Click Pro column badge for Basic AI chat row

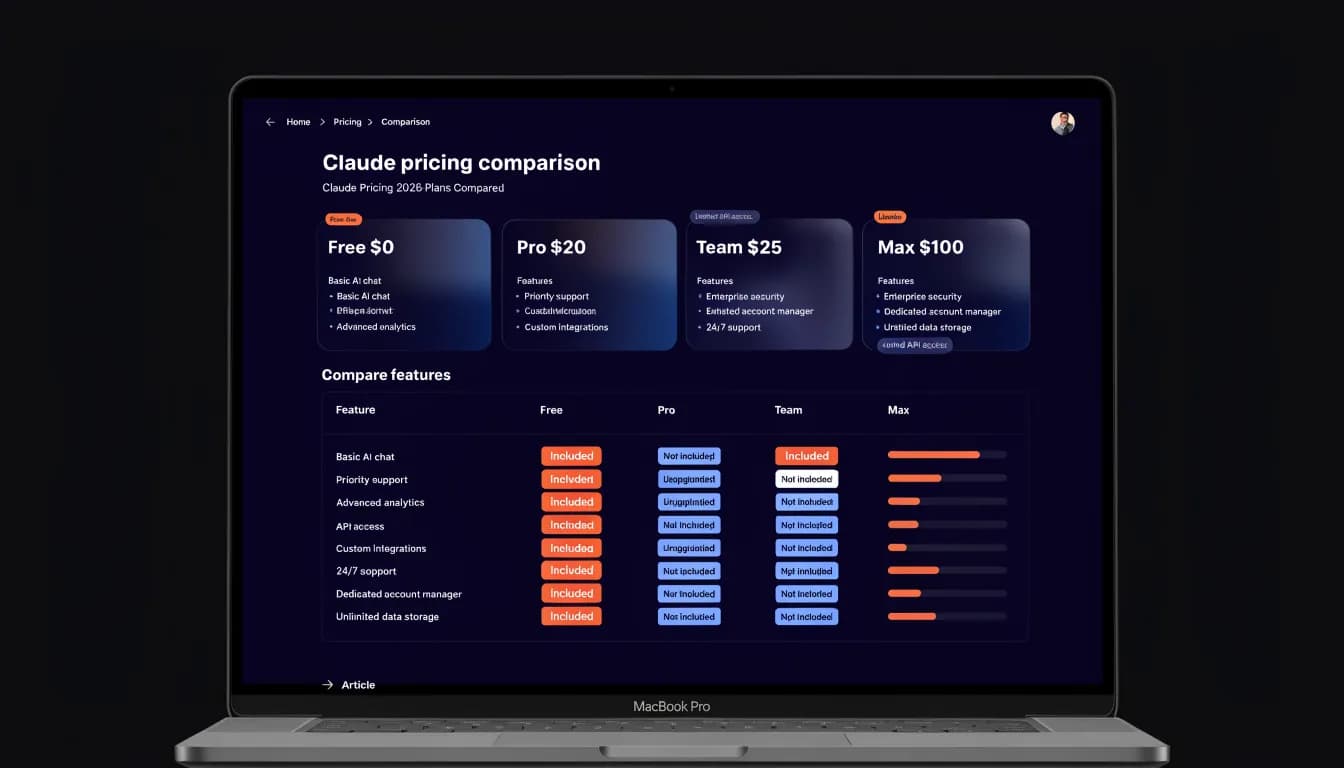pos(689,456)
